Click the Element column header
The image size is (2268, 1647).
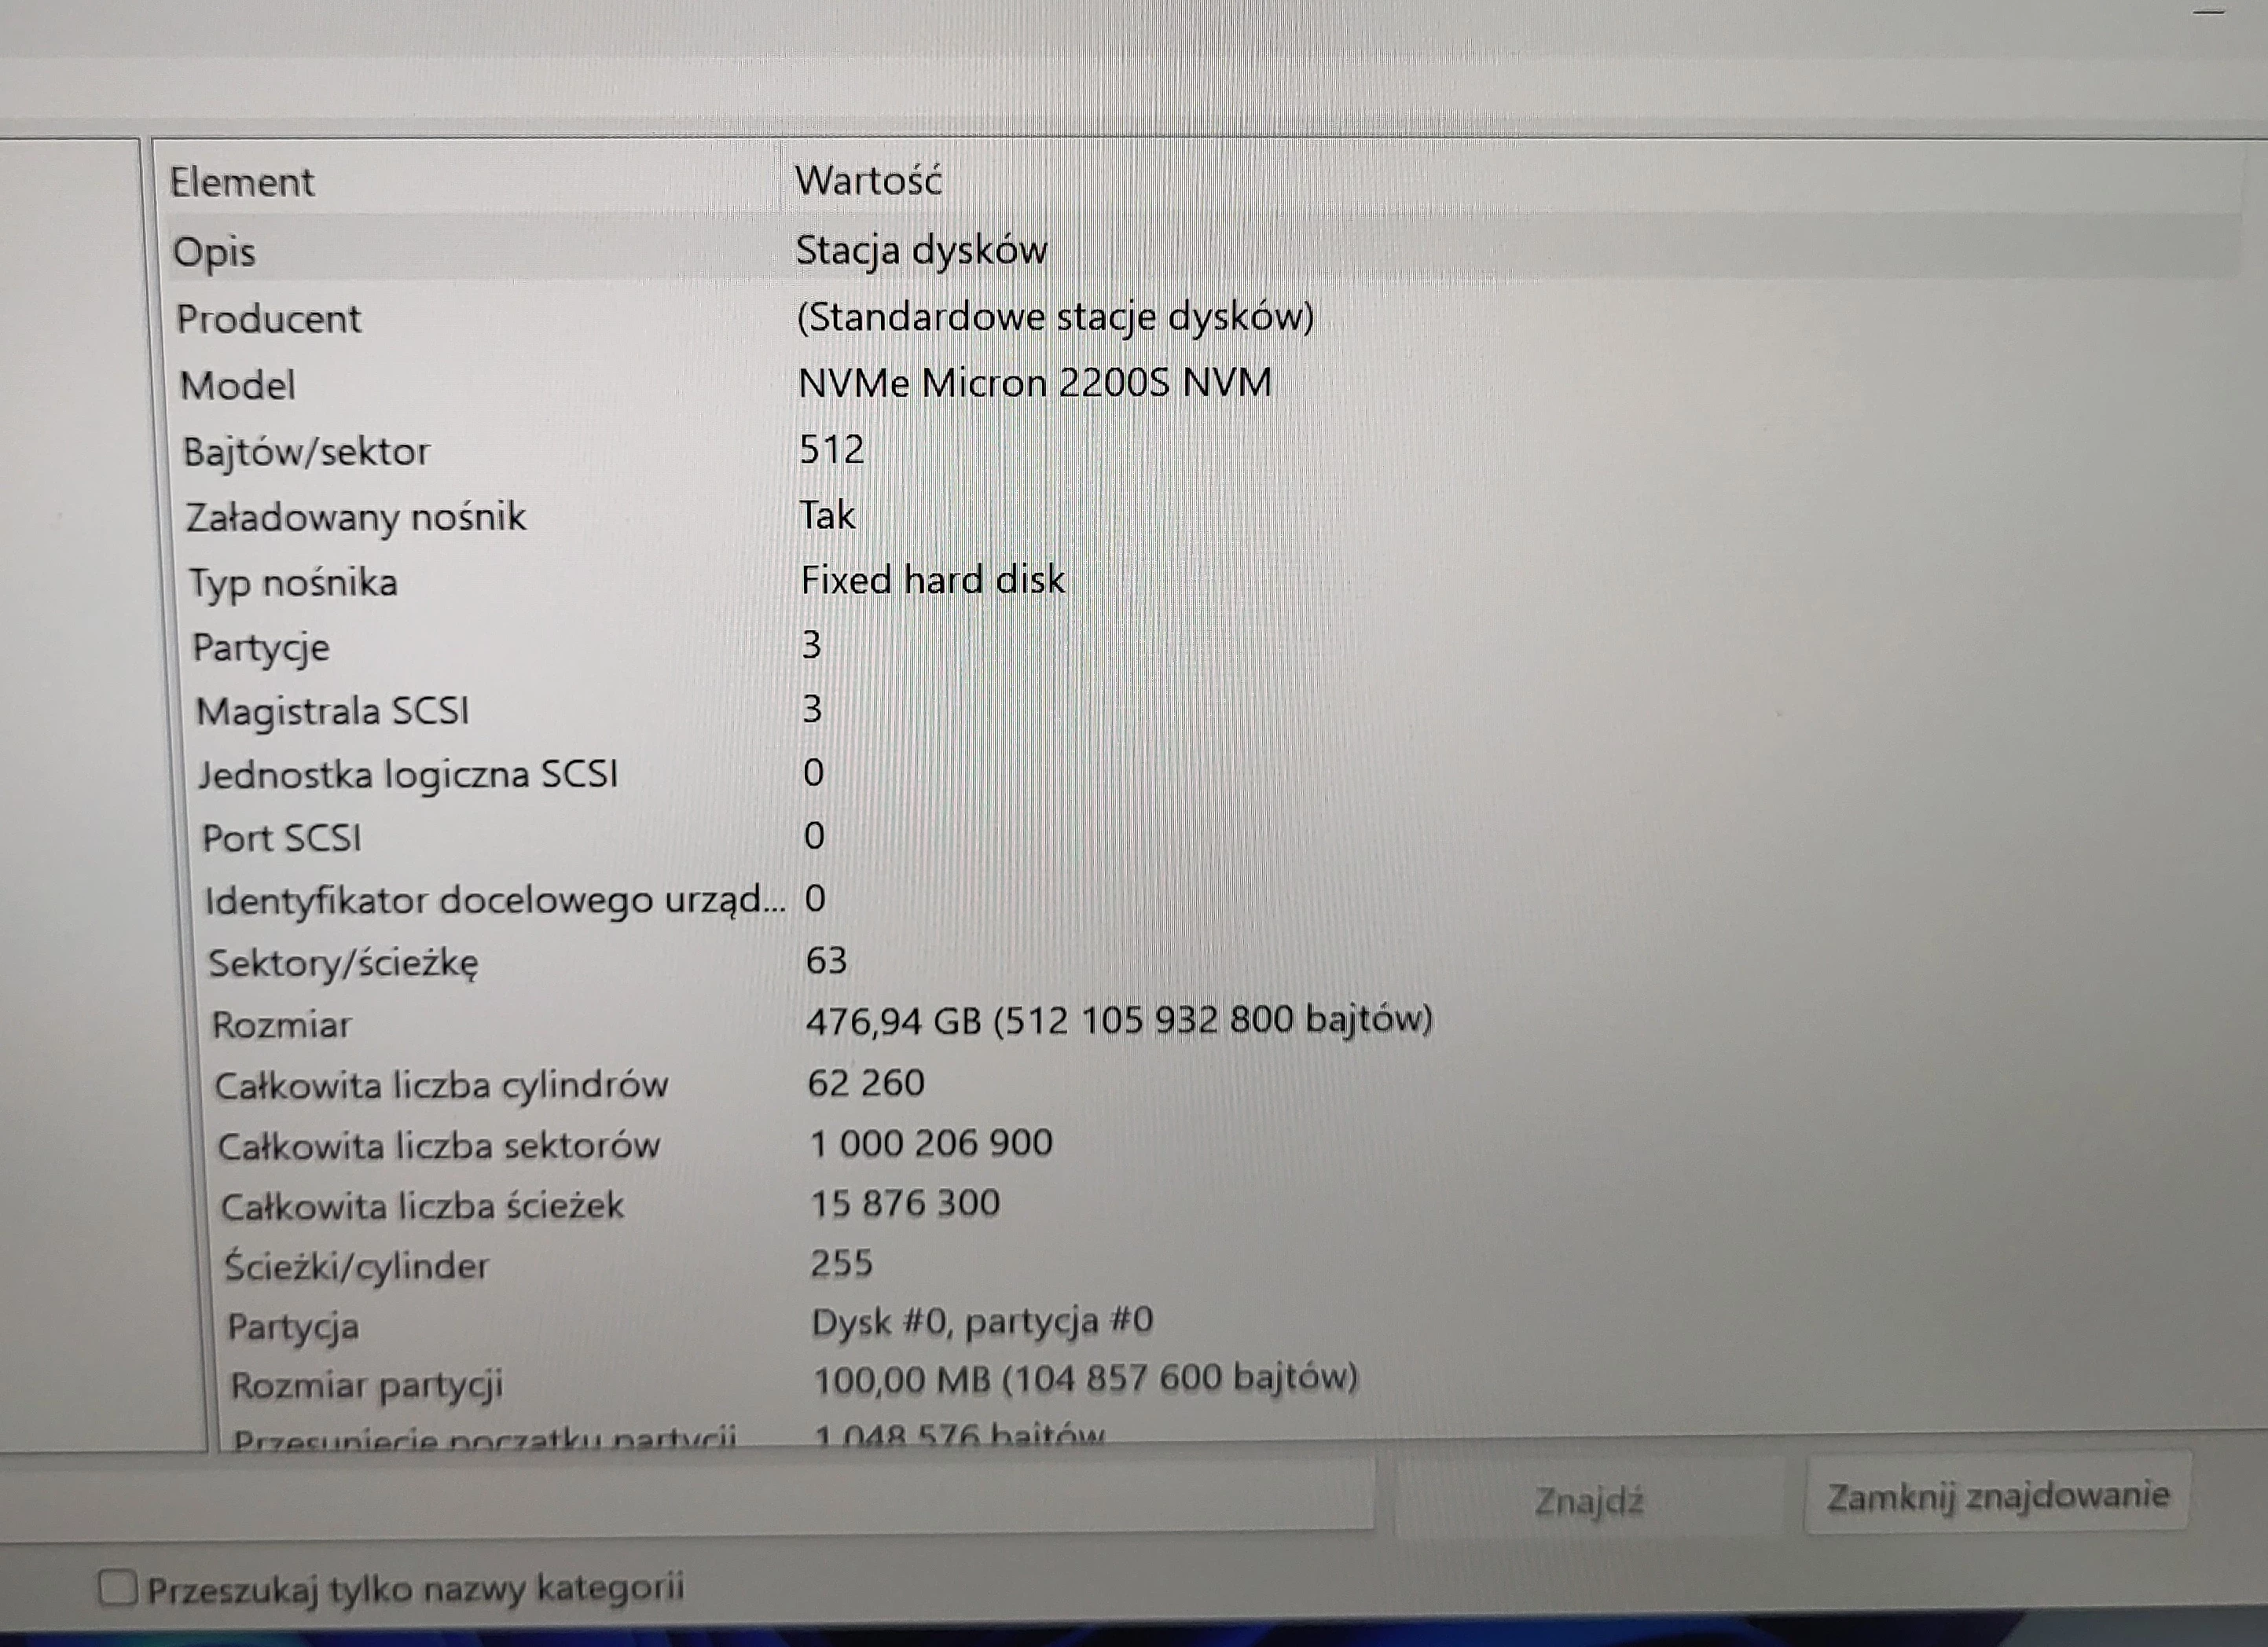pyautogui.click(x=243, y=182)
